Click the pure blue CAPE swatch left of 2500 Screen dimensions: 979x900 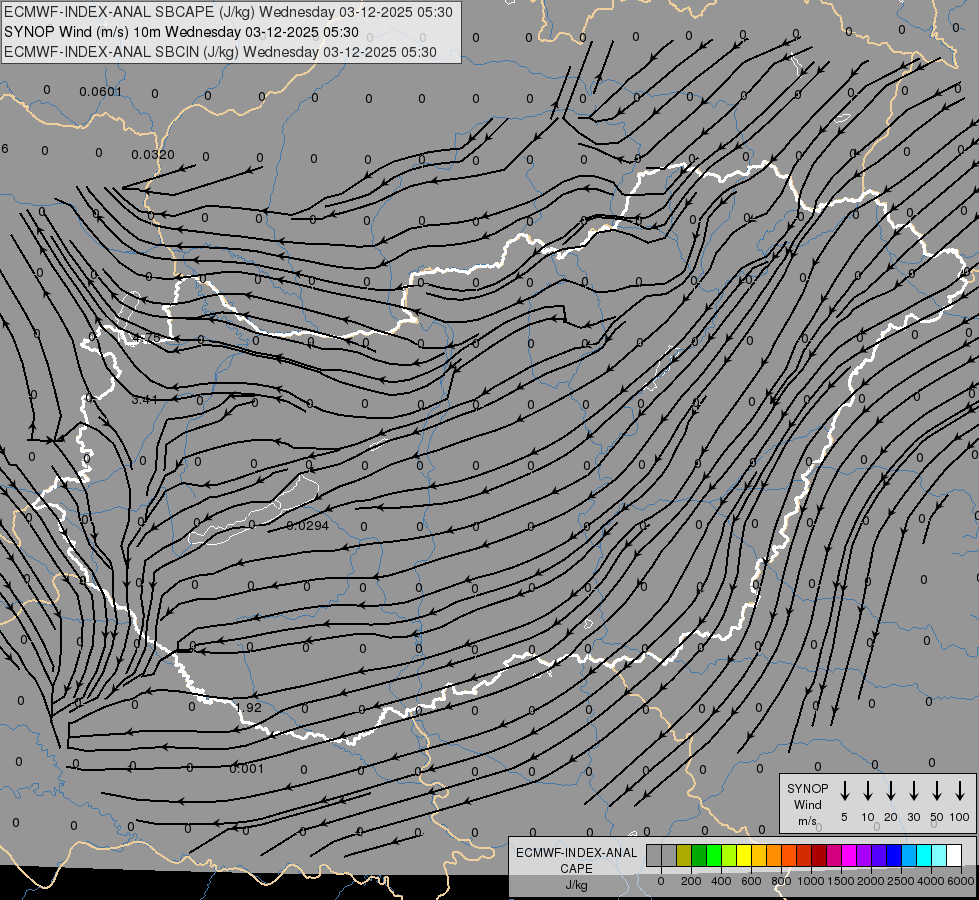(894, 855)
